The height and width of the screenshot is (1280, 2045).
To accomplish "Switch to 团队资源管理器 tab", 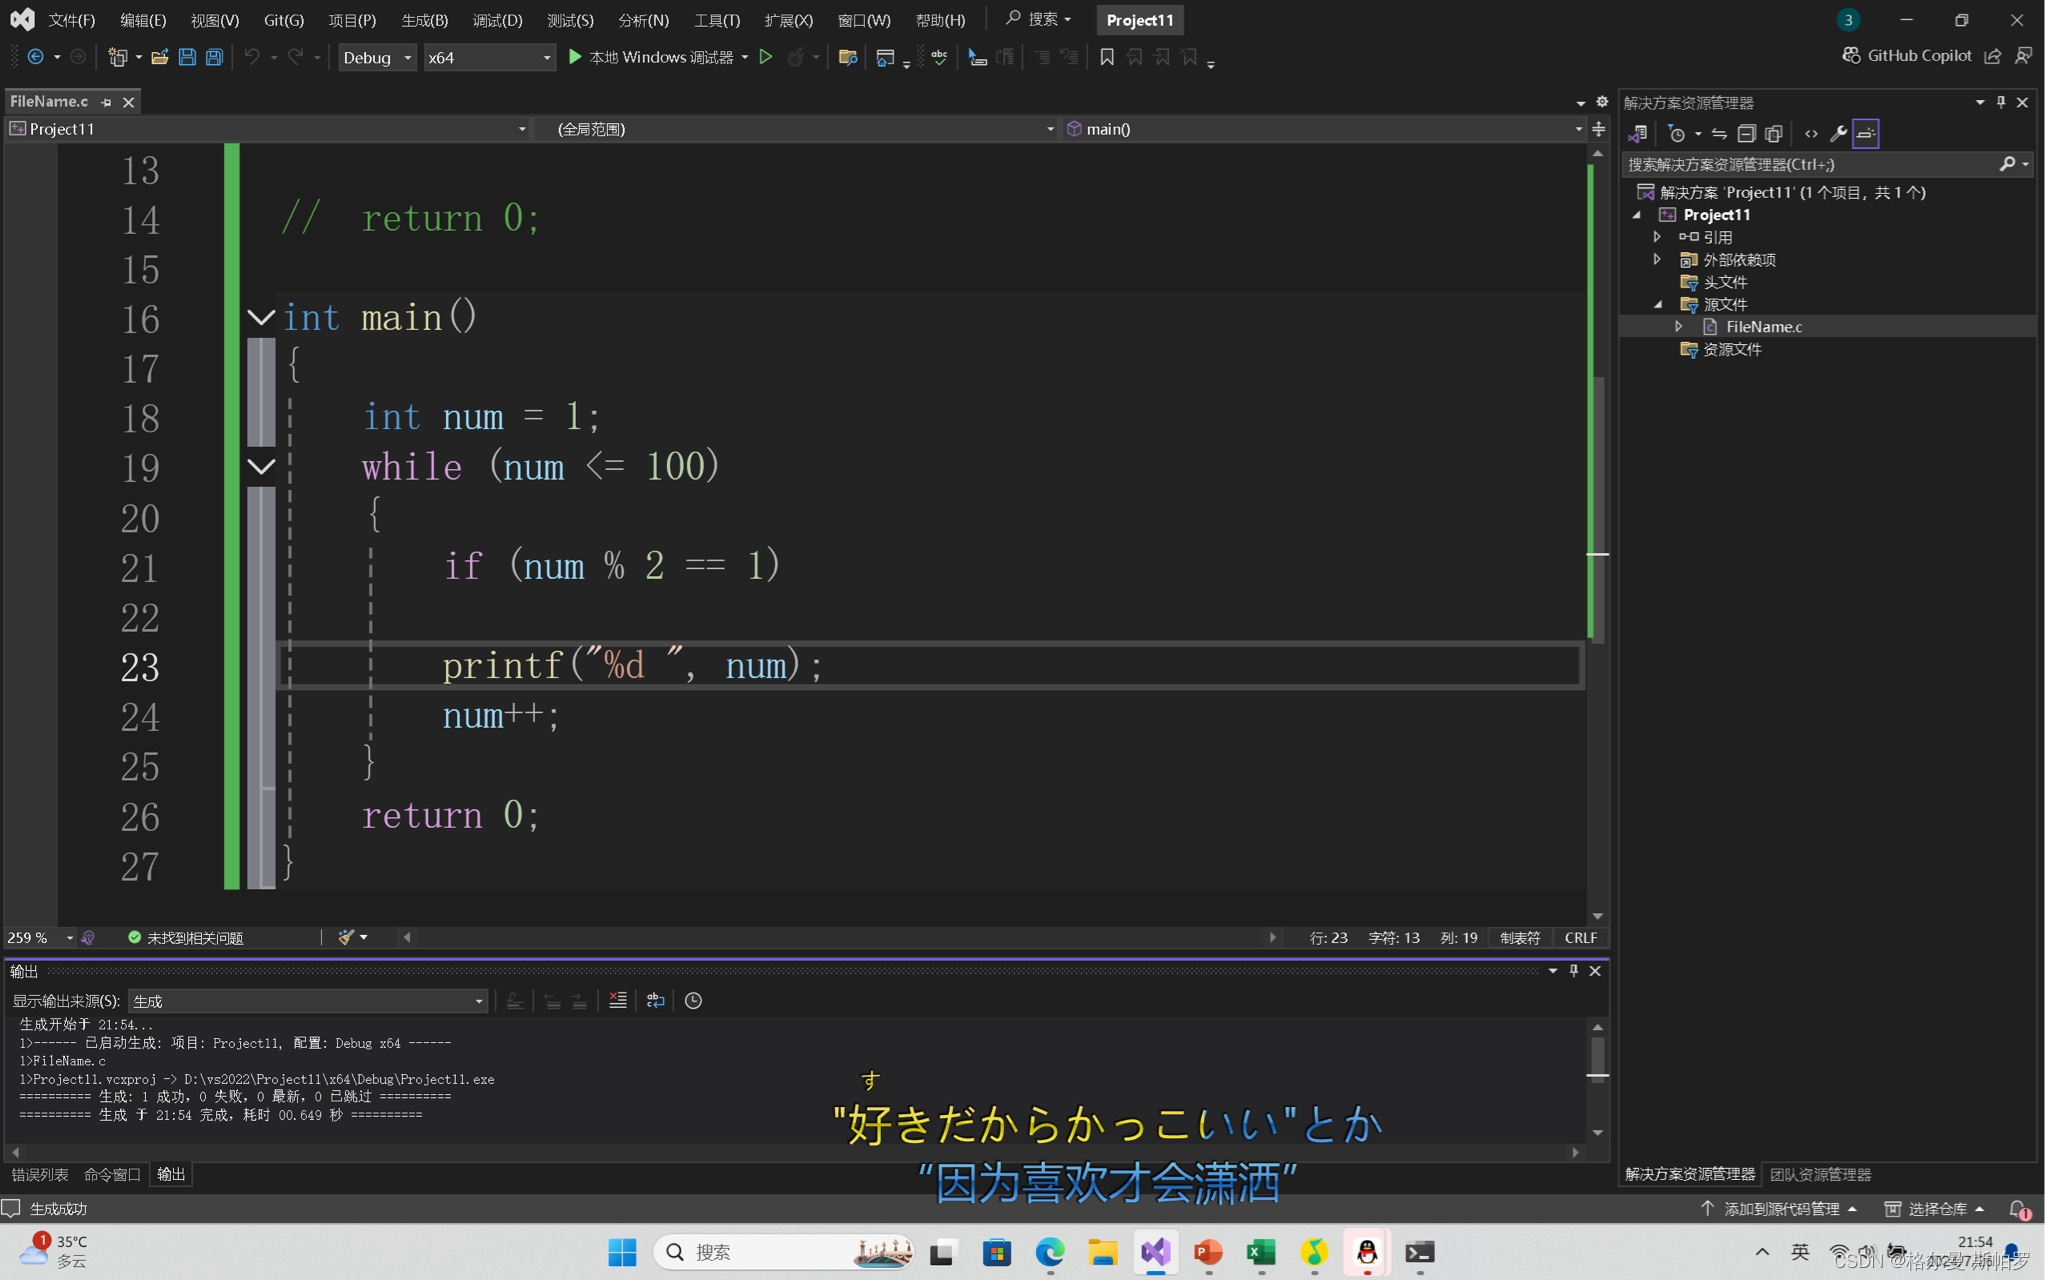I will (x=1821, y=1174).
